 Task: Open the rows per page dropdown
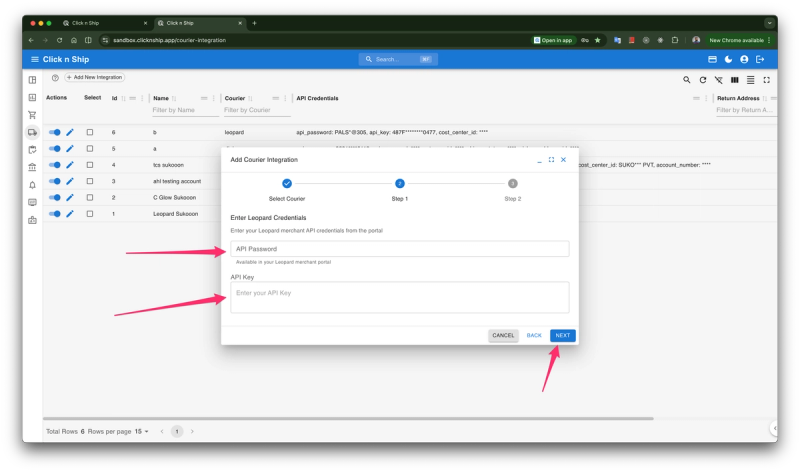click(141, 431)
